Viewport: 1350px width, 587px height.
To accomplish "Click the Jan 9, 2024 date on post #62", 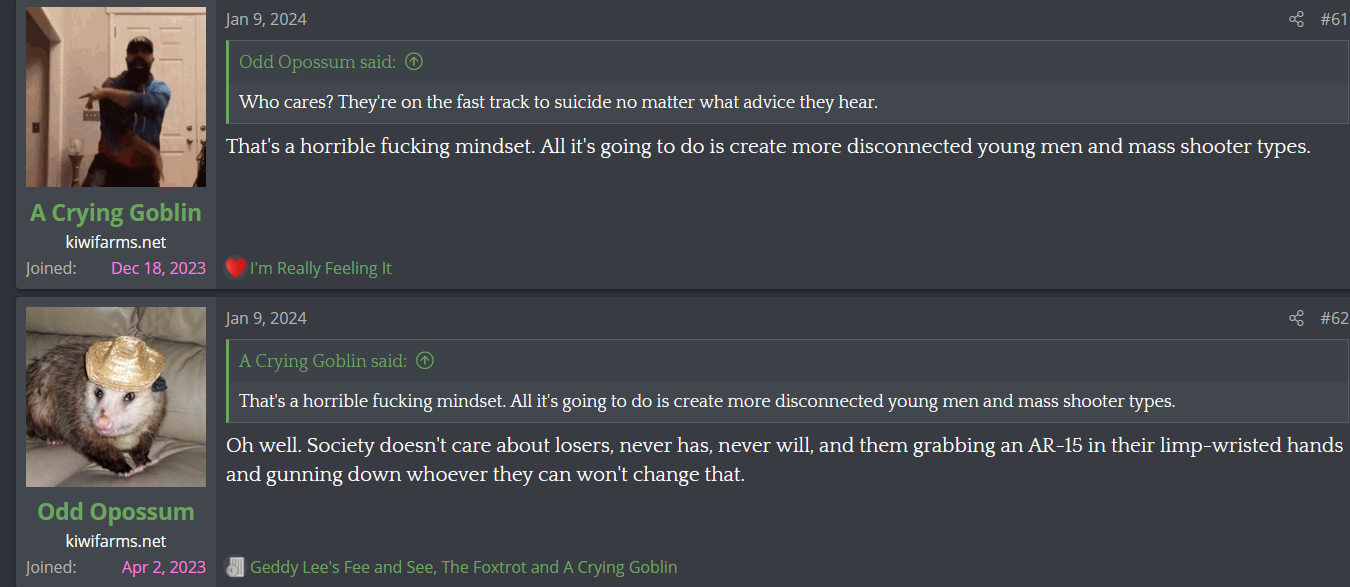I will (x=266, y=318).
